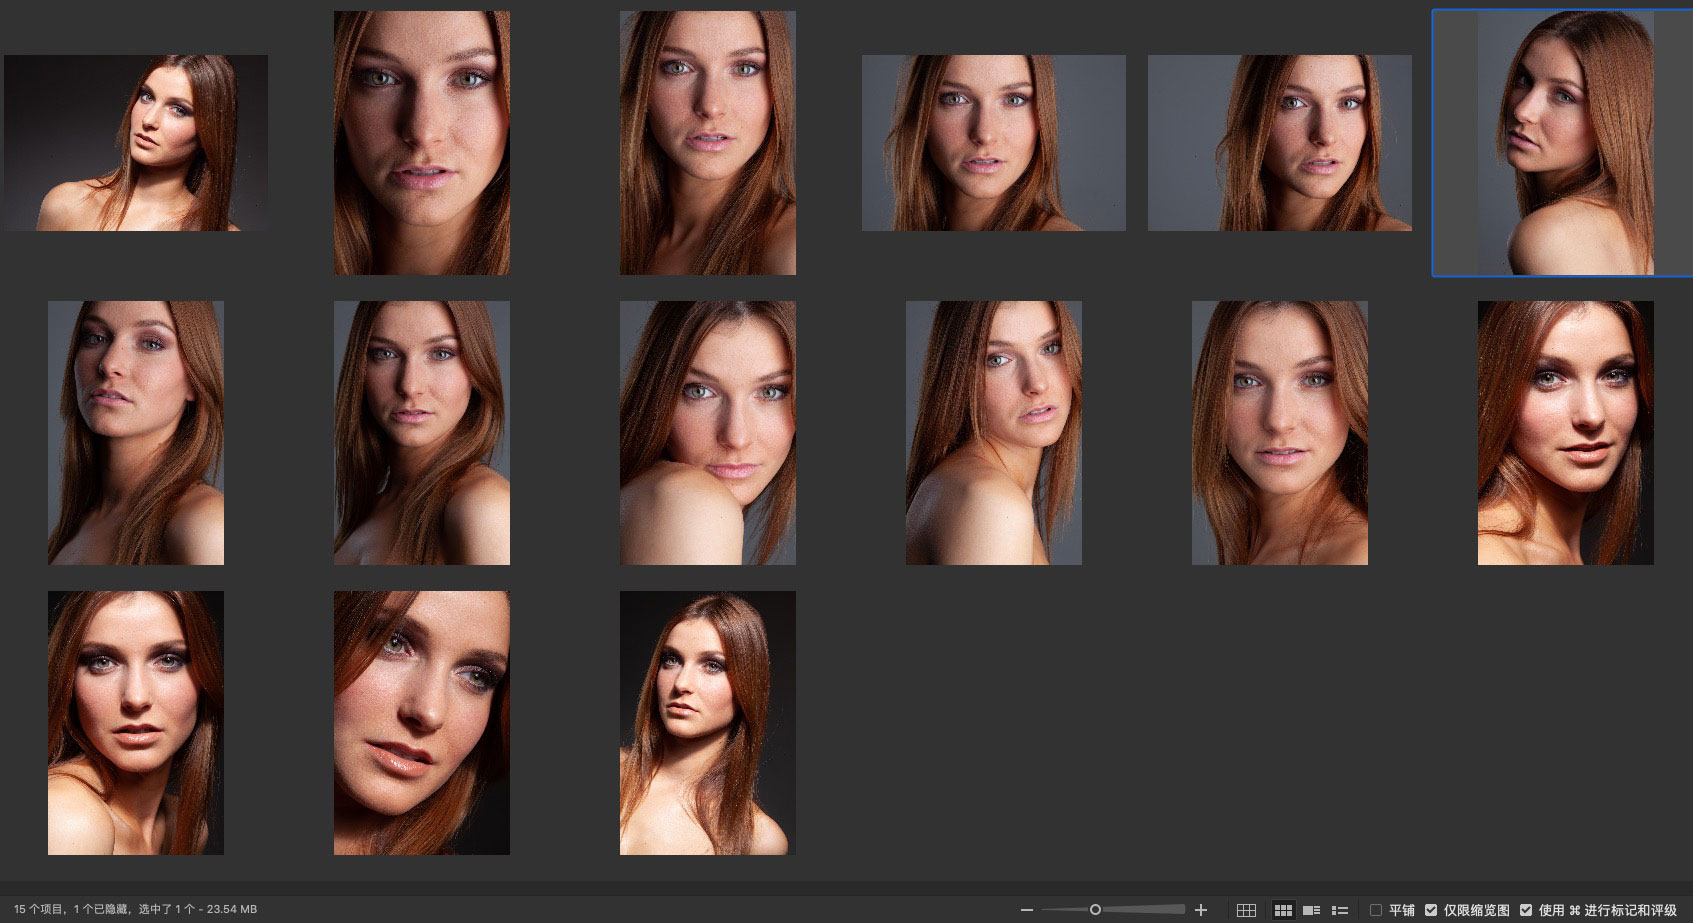Image resolution: width=1693 pixels, height=923 pixels.
Task: Select the landscape gray-background thumbnail with face on left
Action: tap(993, 143)
